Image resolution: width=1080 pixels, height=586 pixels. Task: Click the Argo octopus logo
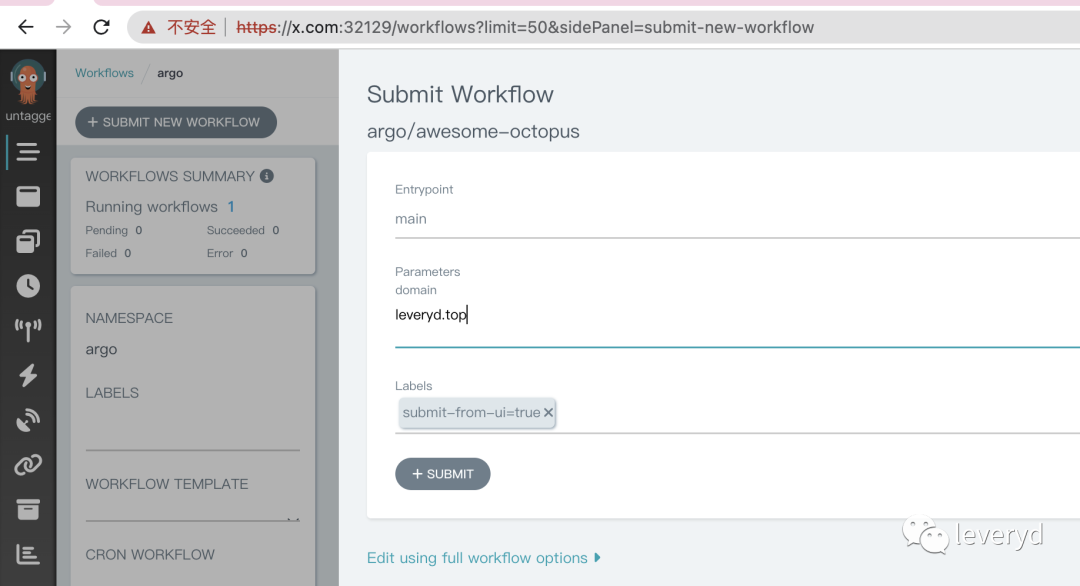pyautogui.click(x=28, y=81)
